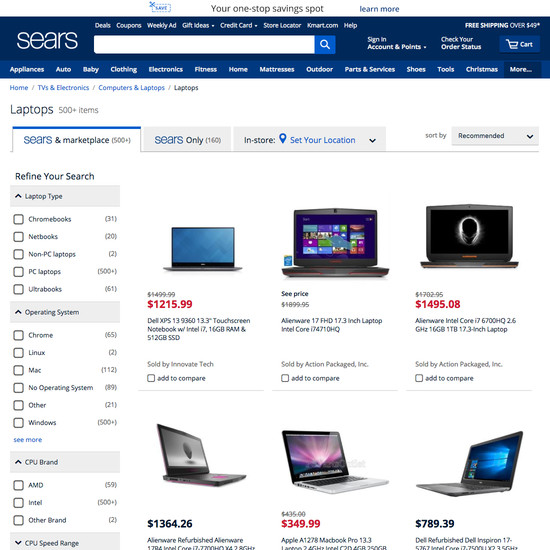This screenshot has width=550, height=550.
Task: Tick the Mac operating system checkbox
Action: coord(18,370)
